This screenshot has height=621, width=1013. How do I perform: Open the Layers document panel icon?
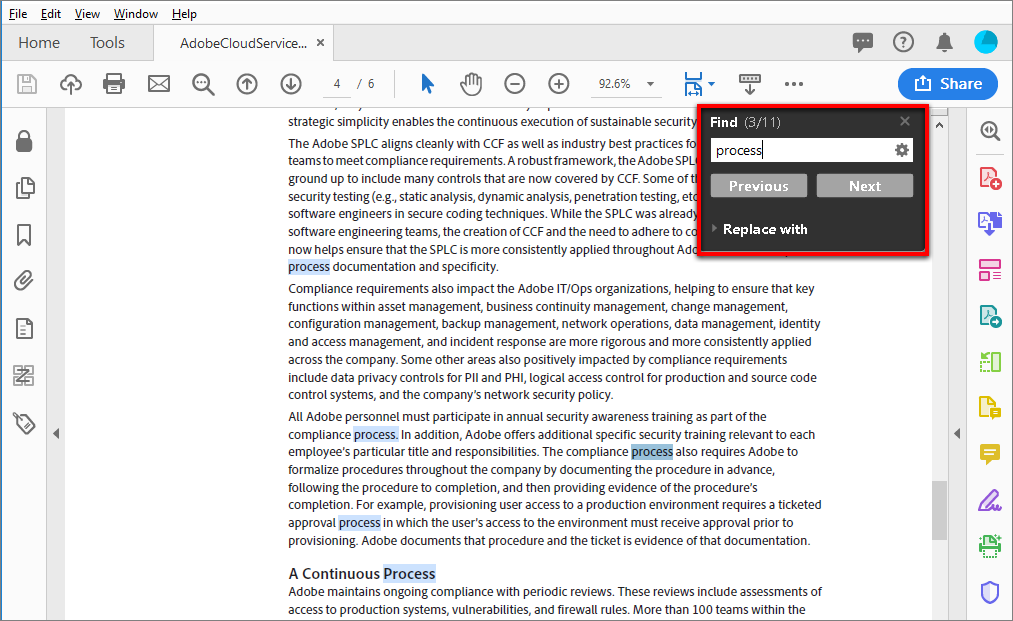[24, 328]
